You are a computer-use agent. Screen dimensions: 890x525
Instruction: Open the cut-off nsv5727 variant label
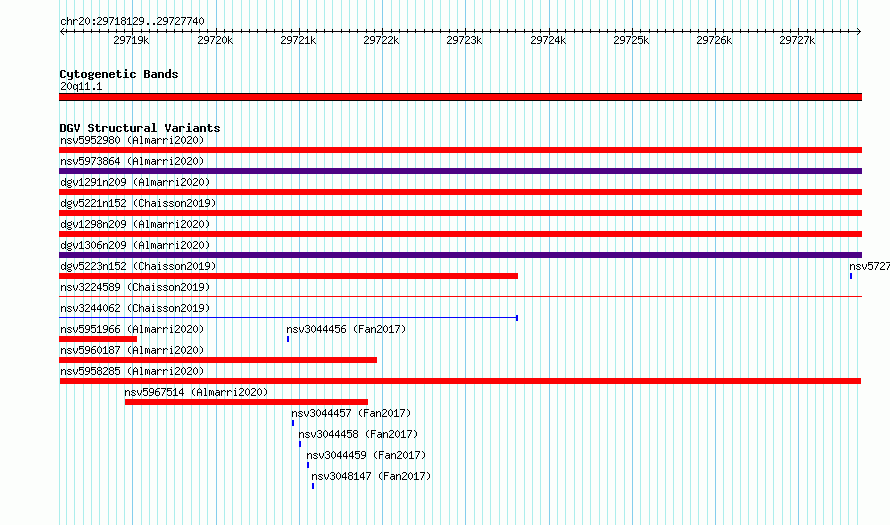pos(870,266)
